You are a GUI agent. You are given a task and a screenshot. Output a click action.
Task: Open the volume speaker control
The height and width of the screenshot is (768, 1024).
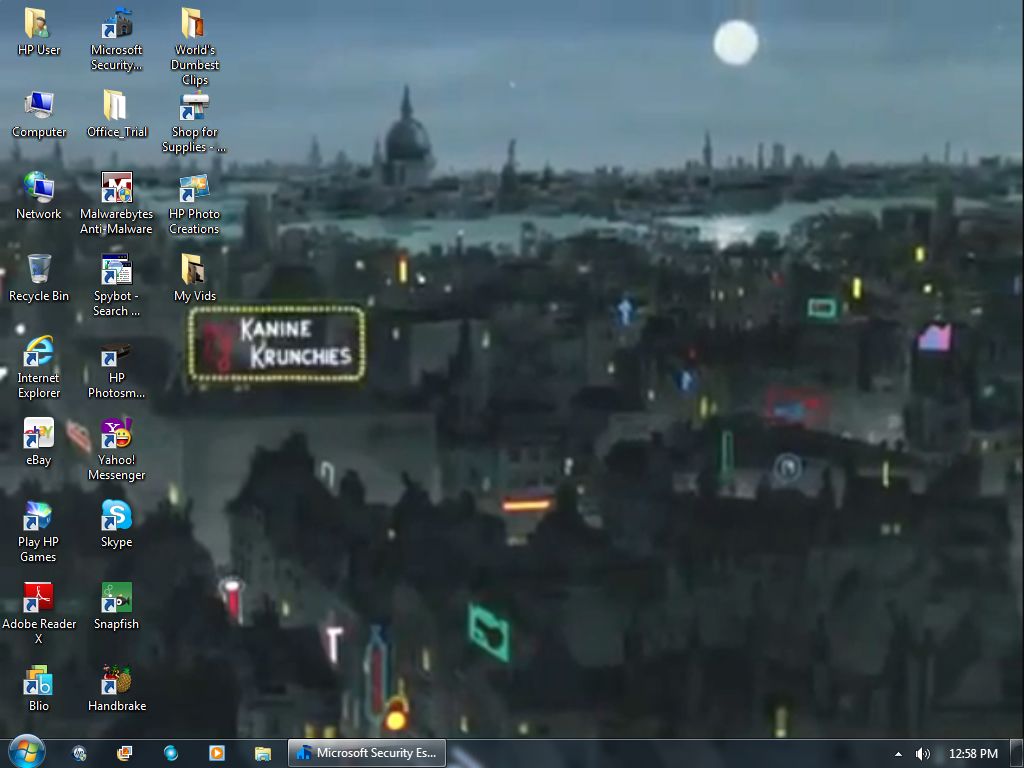(922, 754)
